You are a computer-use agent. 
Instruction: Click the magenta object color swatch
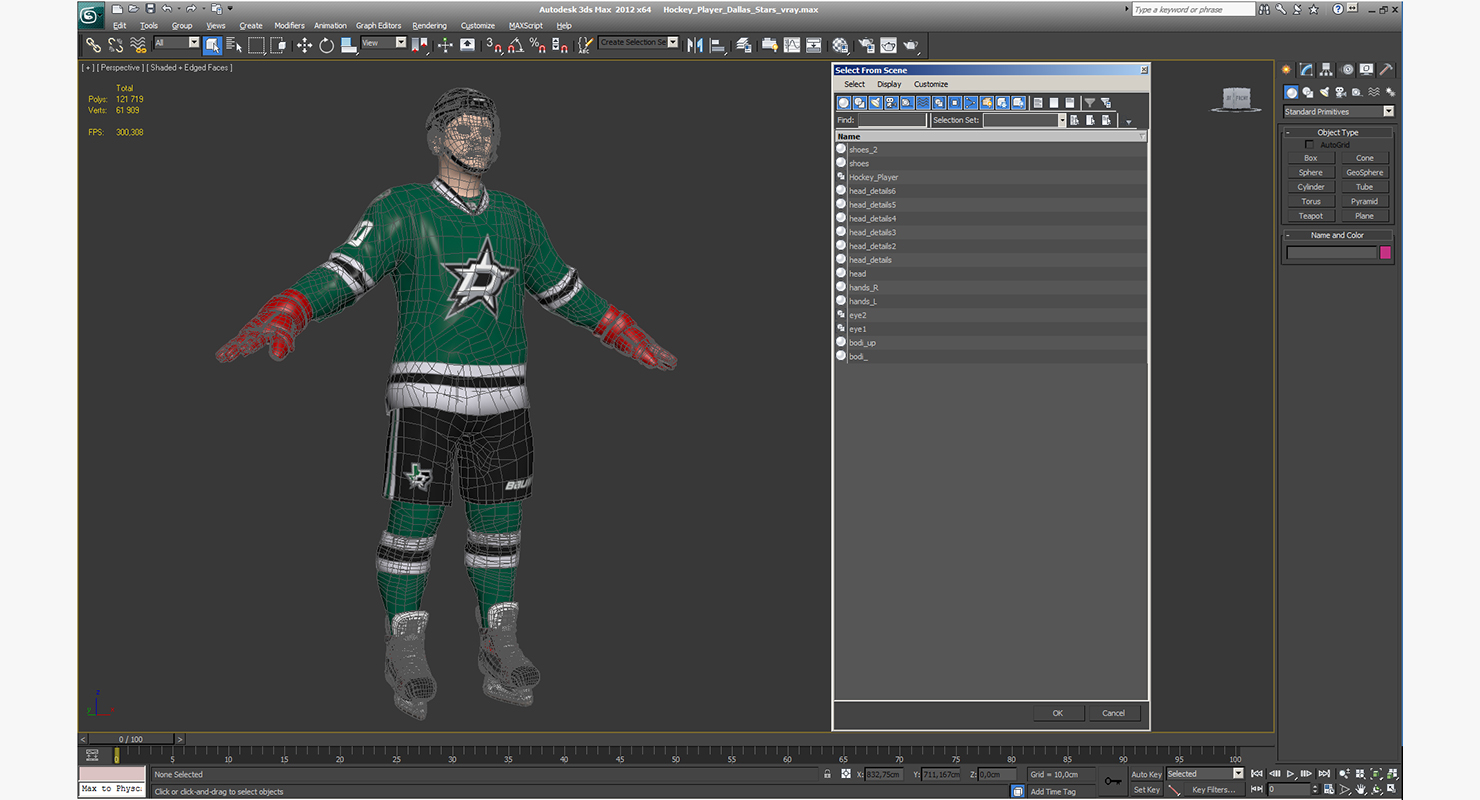point(1385,253)
